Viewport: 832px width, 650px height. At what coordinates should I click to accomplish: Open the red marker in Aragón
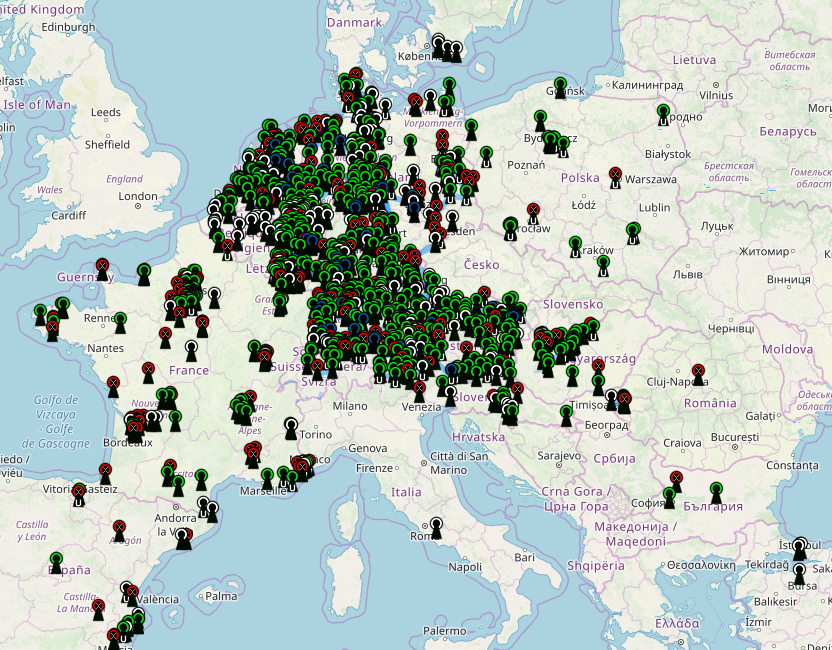click(119, 531)
